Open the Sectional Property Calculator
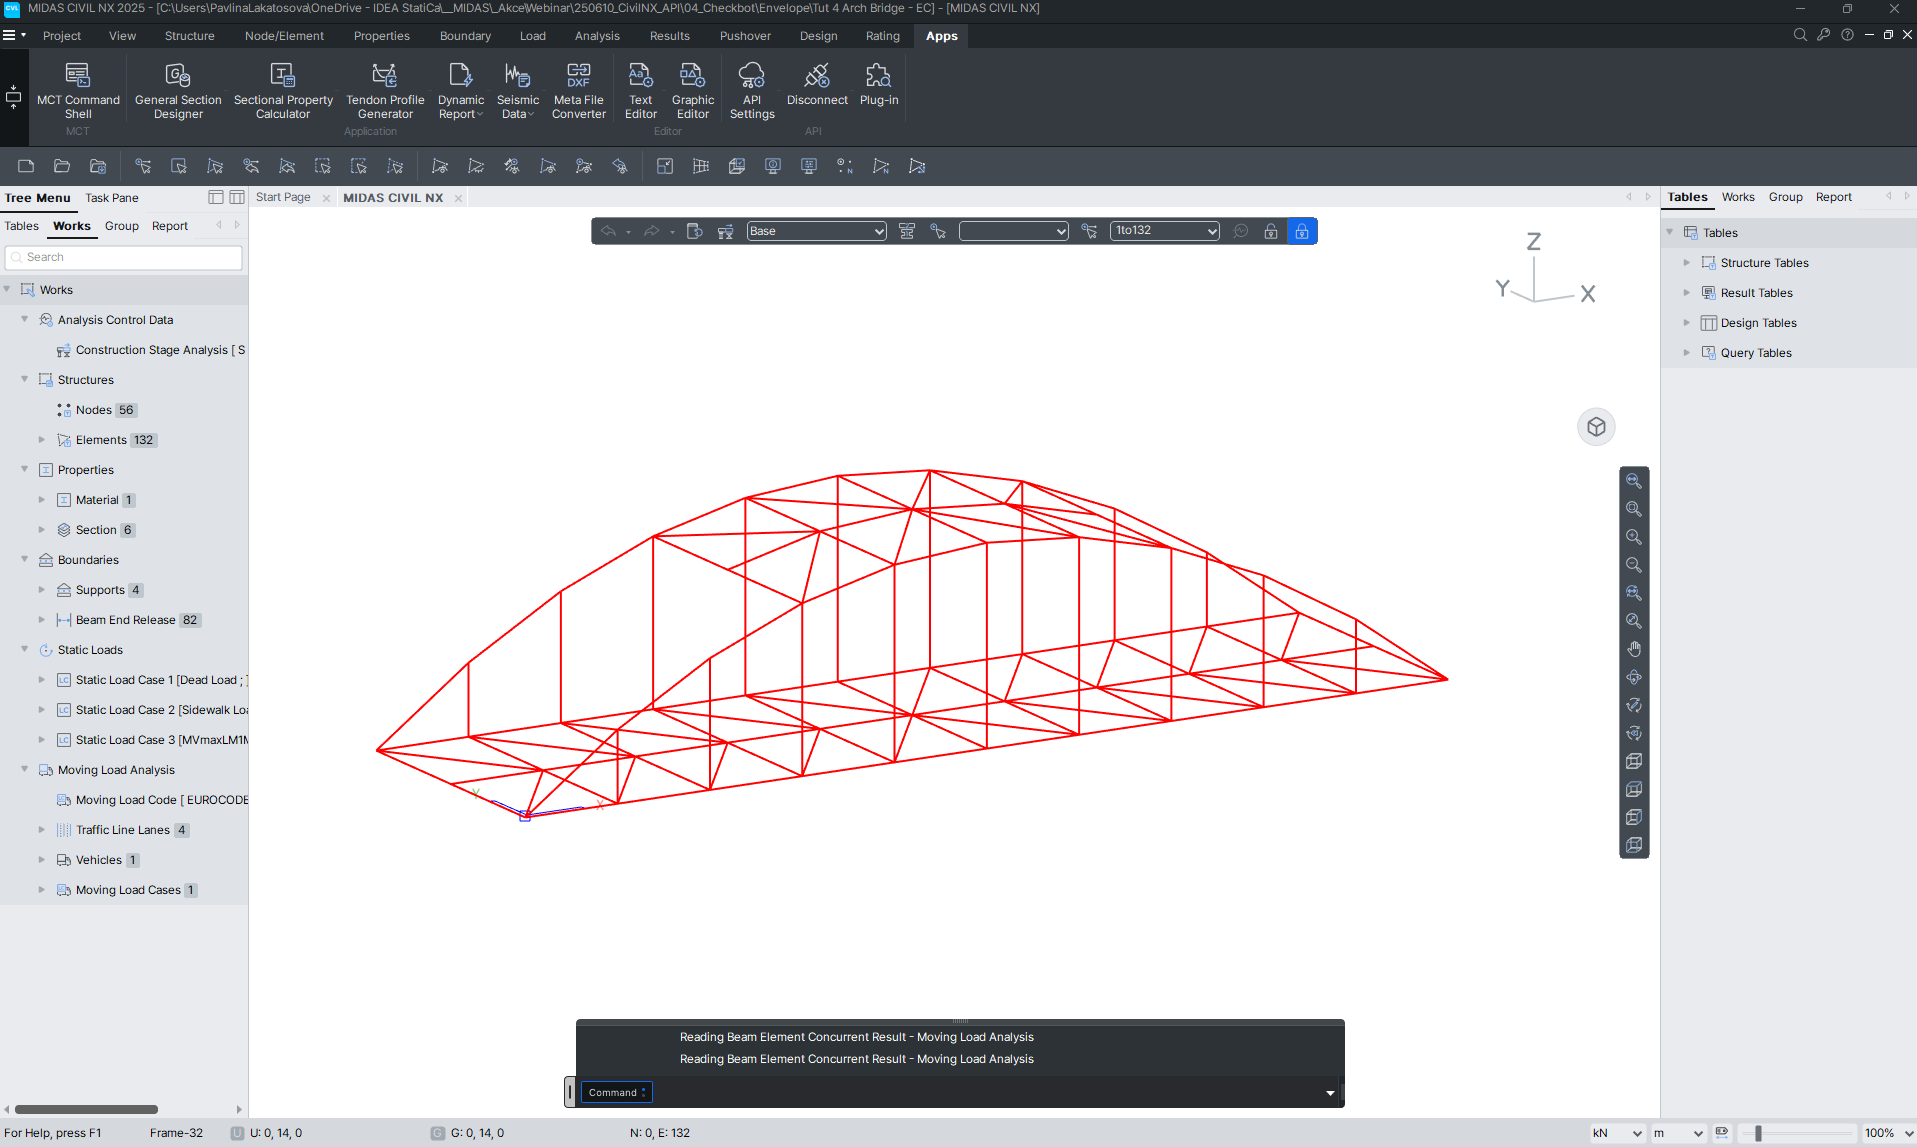Image resolution: width=1917 pixels, height=1147 pixels. point(283,90)
